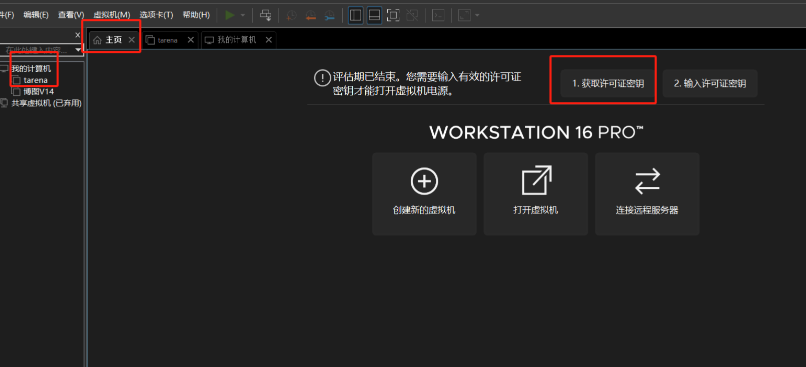This screenshot has width=806, height=367.
Task: Close the 主页 tab
Action: [132, 40]
